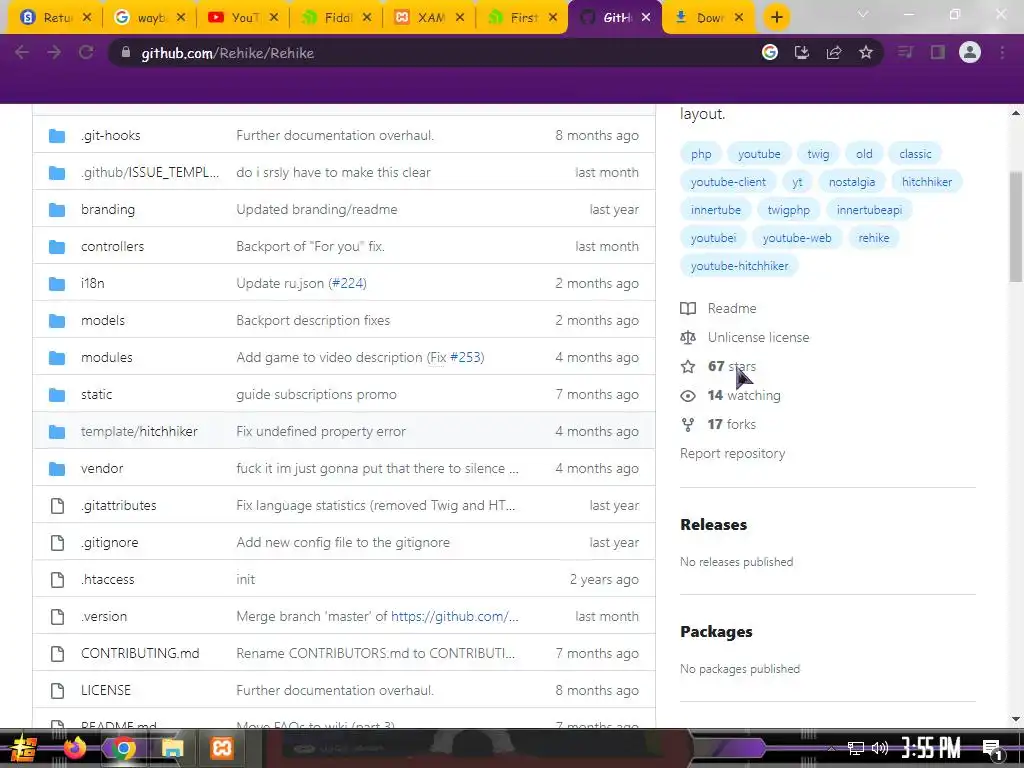Click the folder icon next to static
Screen dimensions: 1024x768
pos(57,394)
